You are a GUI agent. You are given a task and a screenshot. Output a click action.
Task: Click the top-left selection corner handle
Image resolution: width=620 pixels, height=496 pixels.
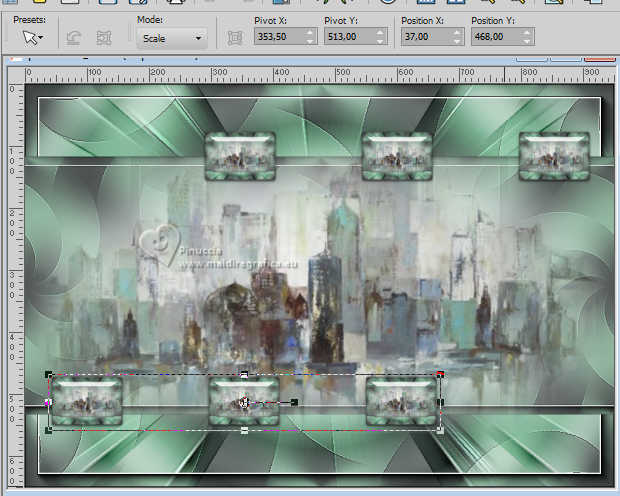tap(49, 374)
